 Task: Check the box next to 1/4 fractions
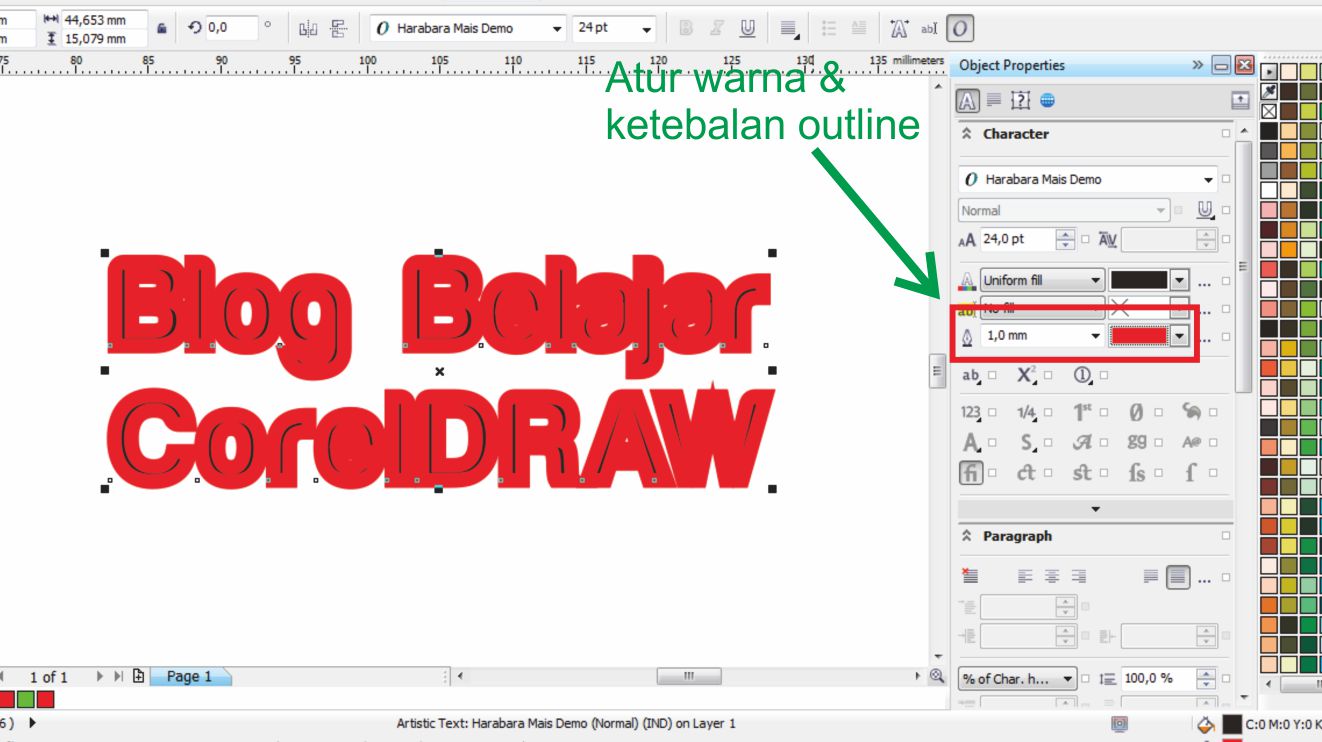(1048, 413)
